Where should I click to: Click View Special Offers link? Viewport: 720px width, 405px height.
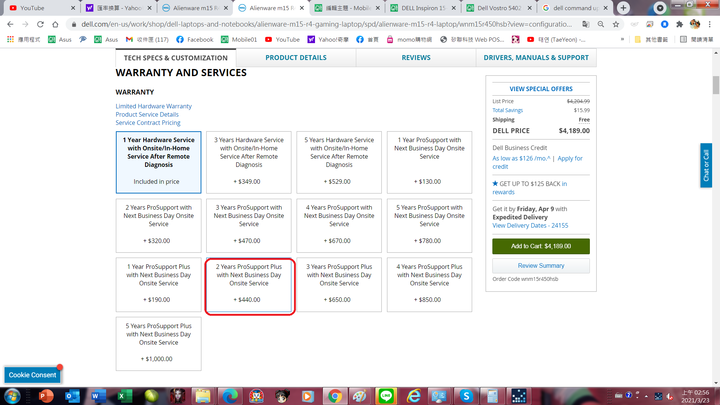[x=541, y=89]
